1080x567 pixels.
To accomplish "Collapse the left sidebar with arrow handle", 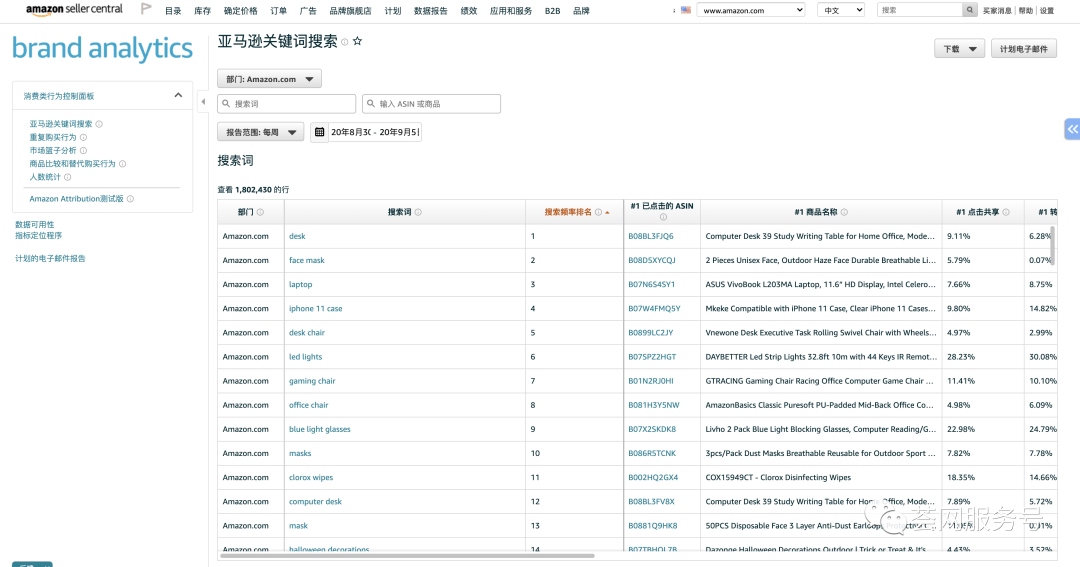I will click(x=203, y=102).
